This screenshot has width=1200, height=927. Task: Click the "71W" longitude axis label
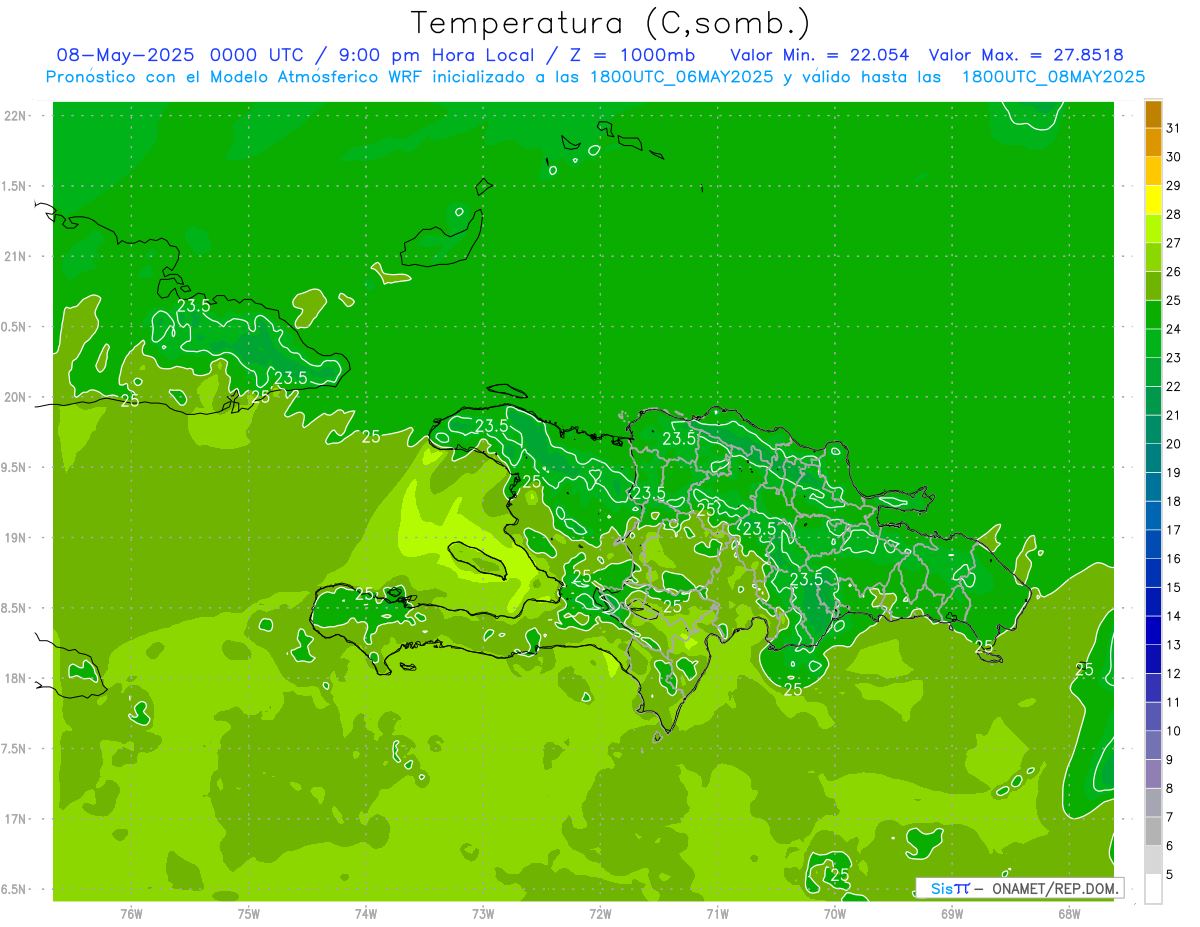pos(717,913)
